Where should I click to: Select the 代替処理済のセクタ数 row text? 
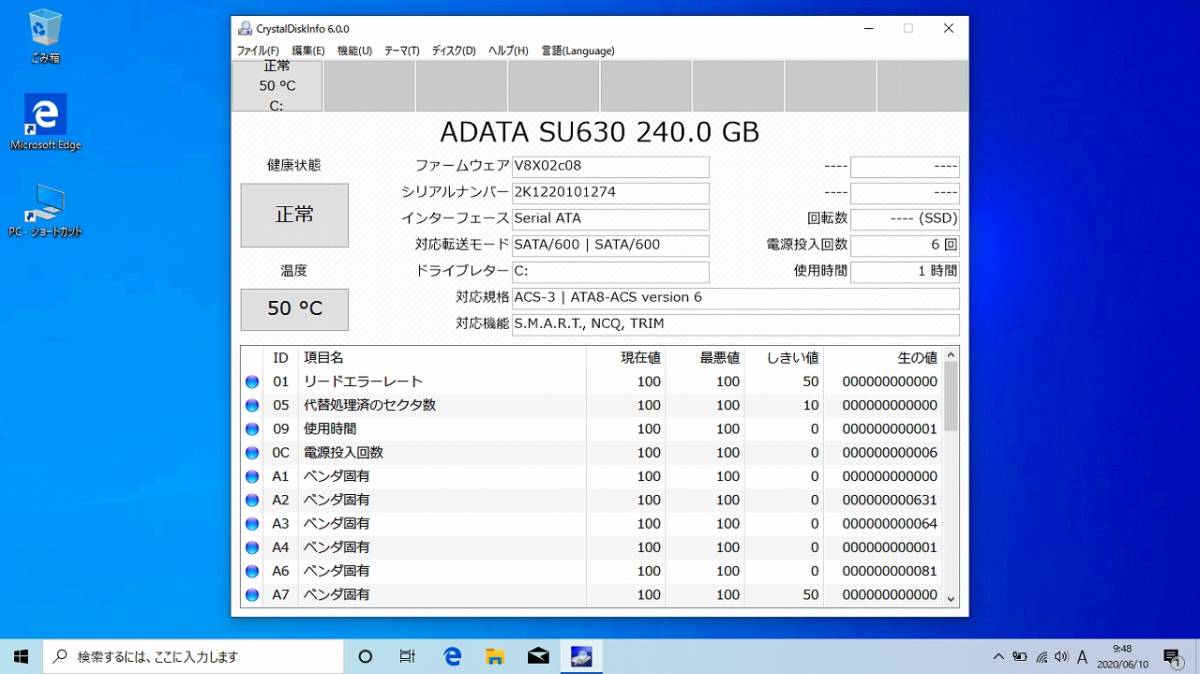coord(370,406)
